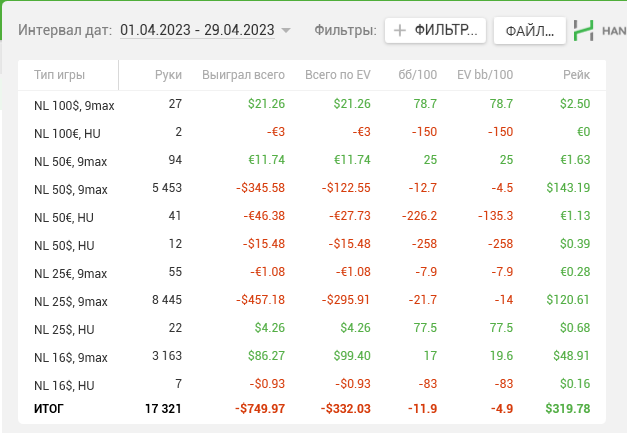Sort by EV bb/100 column header
The image size is (627, 433).
pyautogui.click(x=484, y=75)
